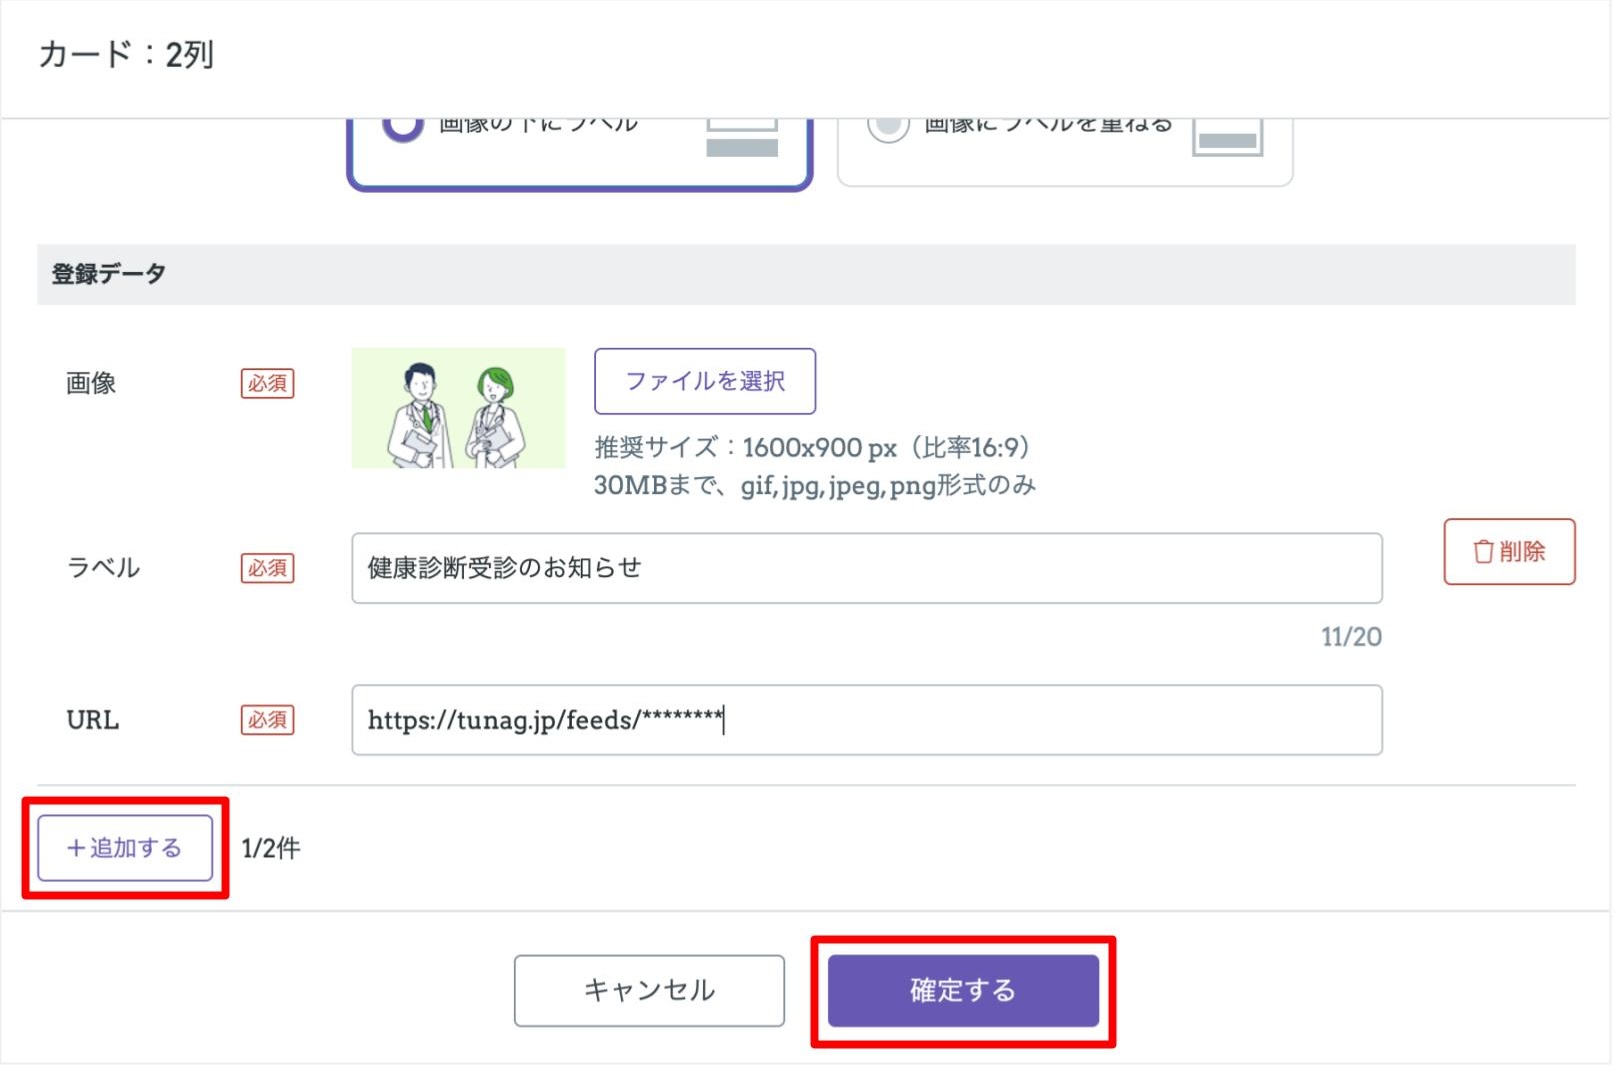Click the 削除 delete button

pos(1510,552)
